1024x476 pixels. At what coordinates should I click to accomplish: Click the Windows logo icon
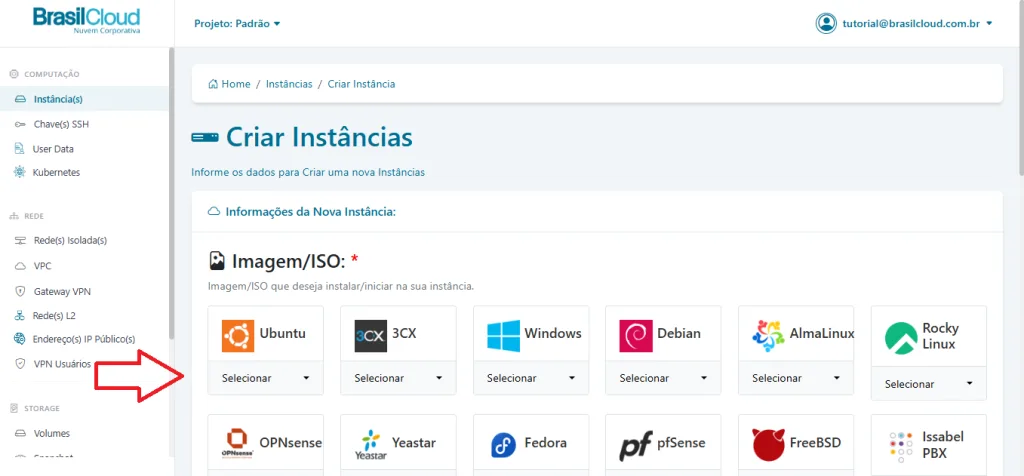click(x=504, y=336)
